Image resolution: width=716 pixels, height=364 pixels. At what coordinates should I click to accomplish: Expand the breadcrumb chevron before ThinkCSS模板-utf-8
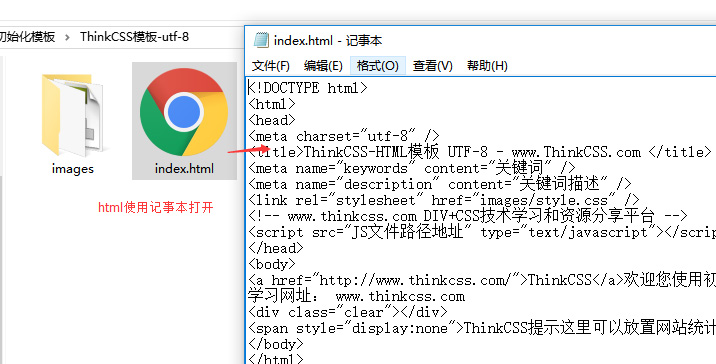pyautogui.click(x=68, y=37)
